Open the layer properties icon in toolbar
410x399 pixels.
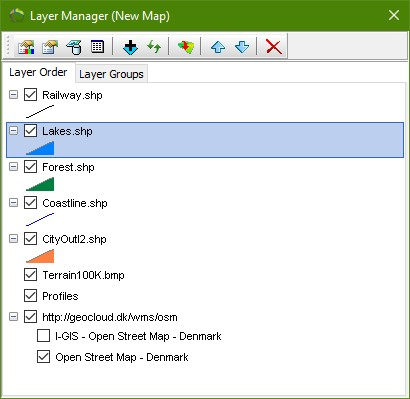pyautogui.click(x=50, y=47)
